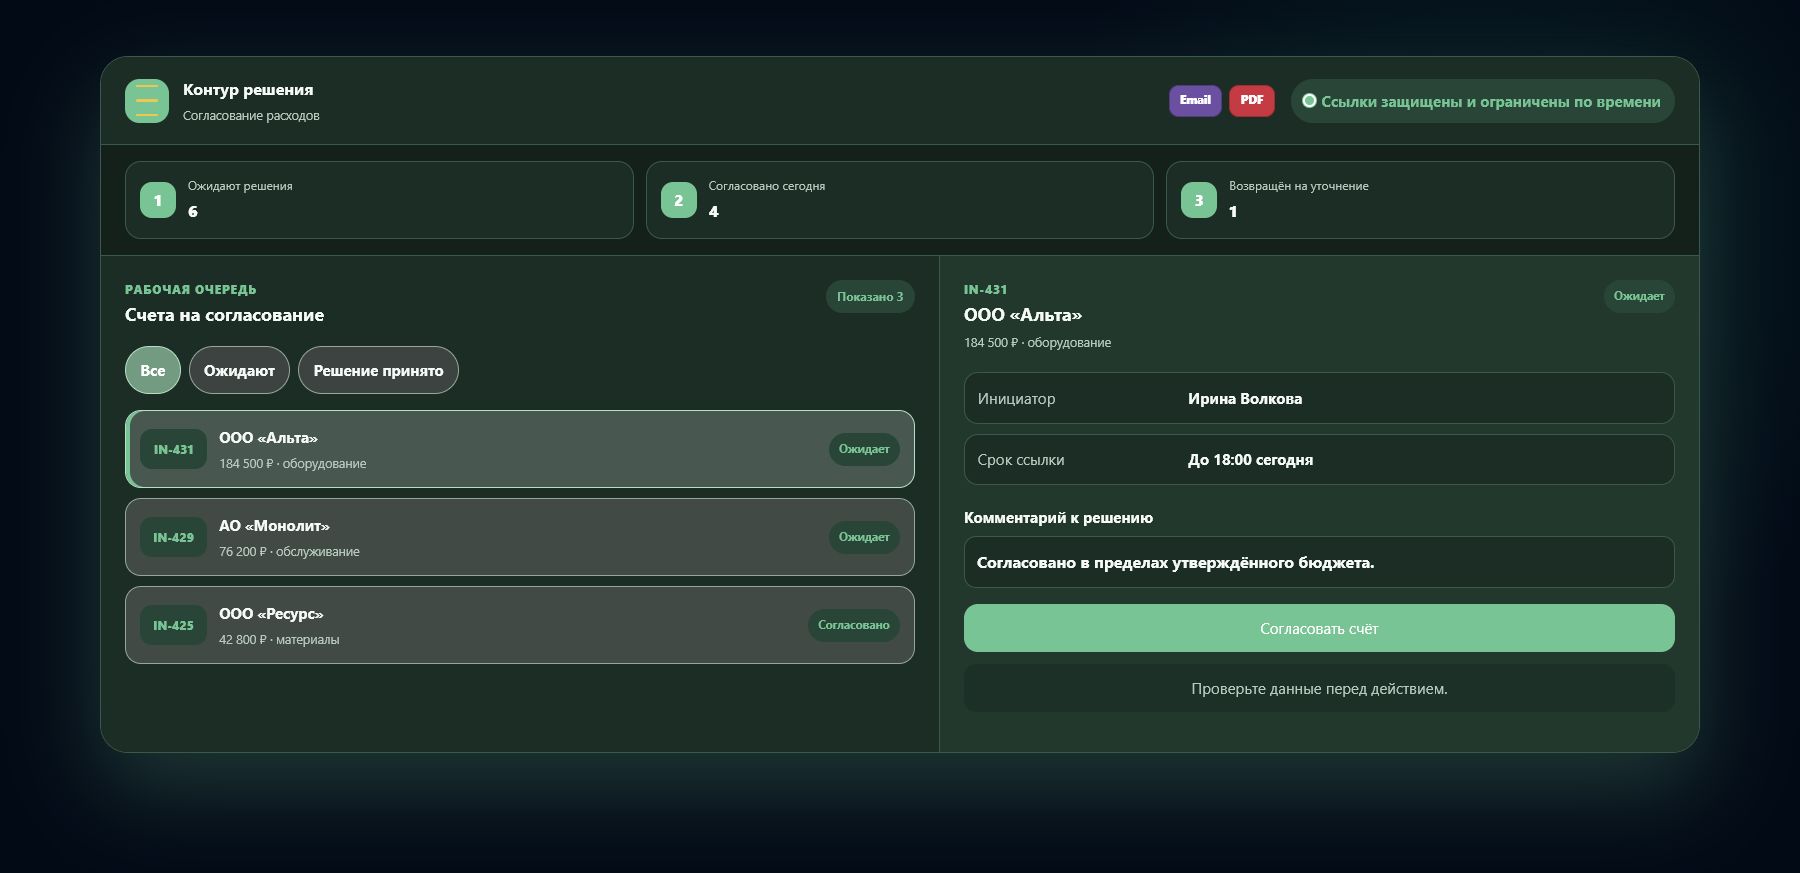
Task: Open the ООО «Альта» invoice row
Action: click(x=520, y=449)
